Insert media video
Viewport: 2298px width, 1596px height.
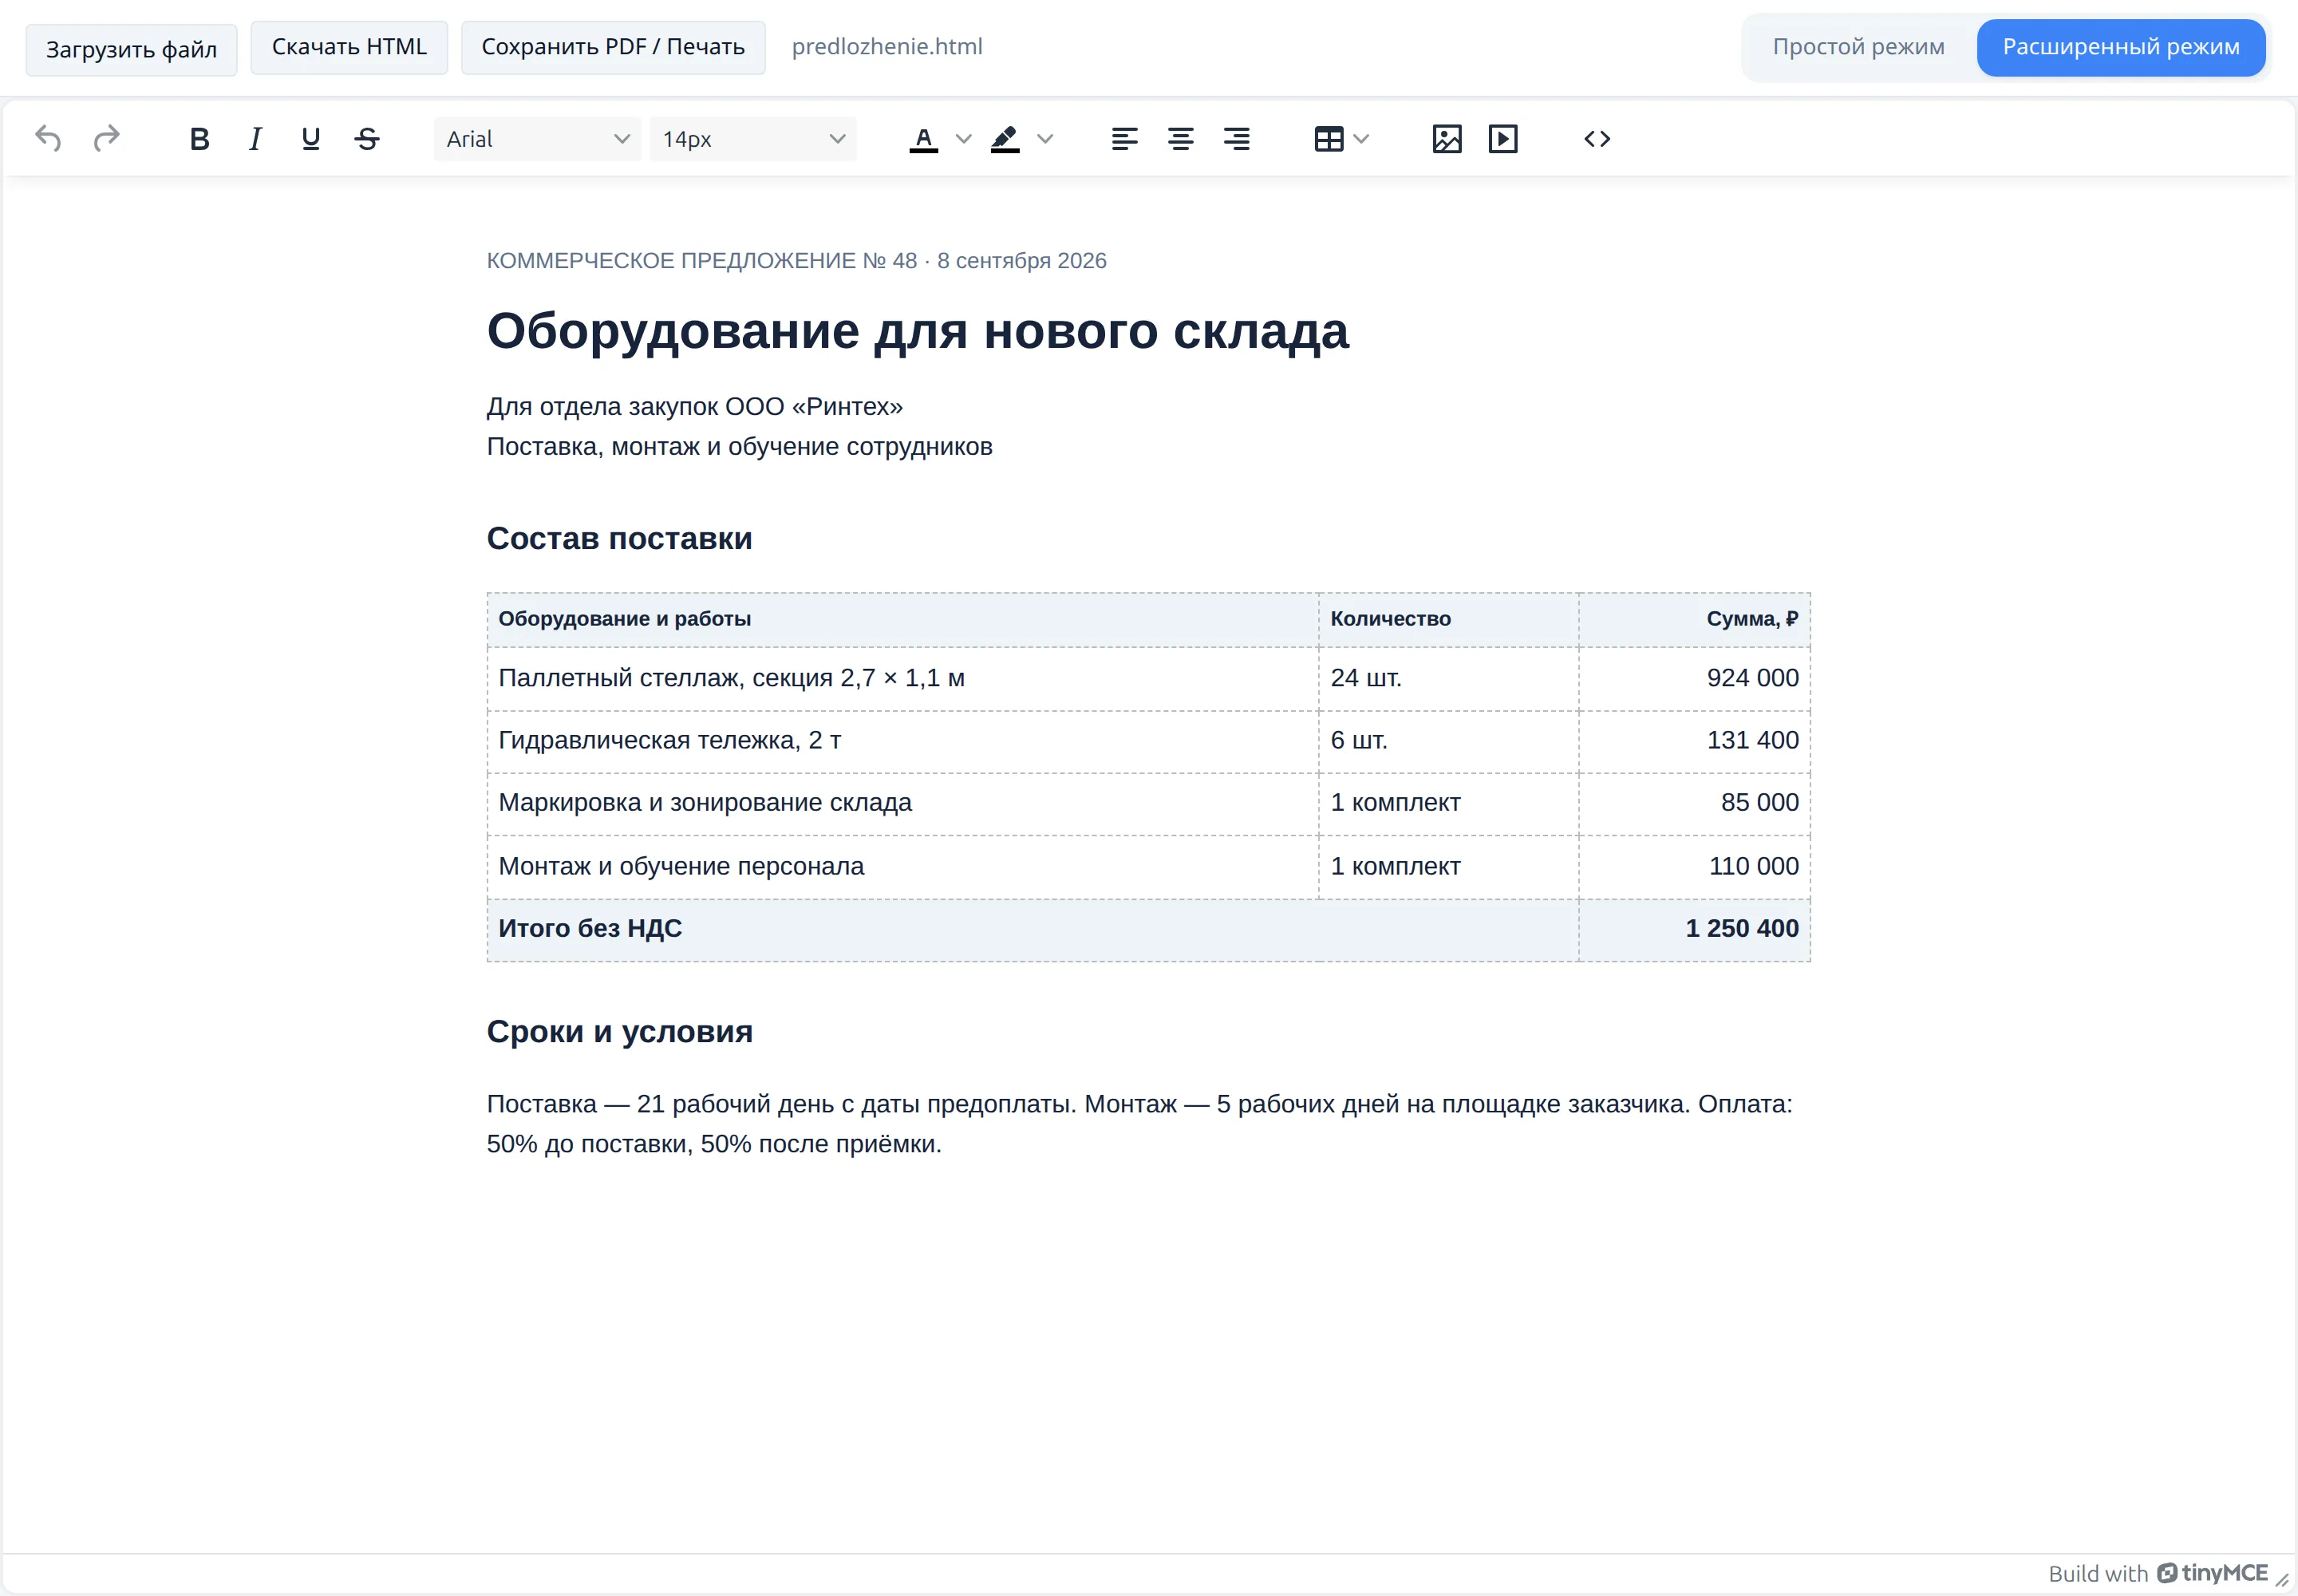(1503, 139)
